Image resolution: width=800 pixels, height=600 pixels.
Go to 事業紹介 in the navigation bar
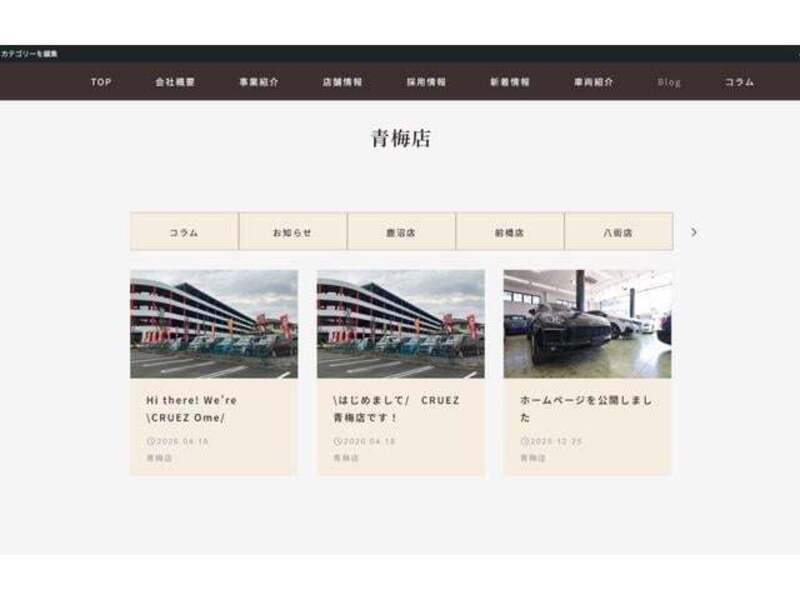[x=259, y=82]
